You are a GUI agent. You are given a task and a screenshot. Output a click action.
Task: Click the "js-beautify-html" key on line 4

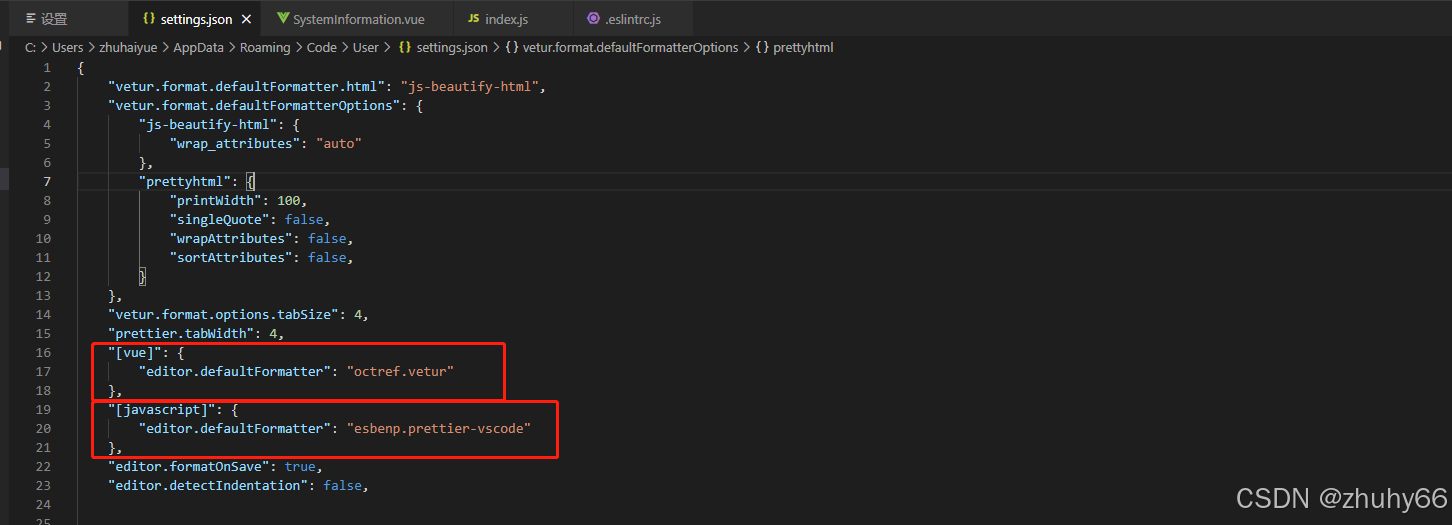click(209, 124)
